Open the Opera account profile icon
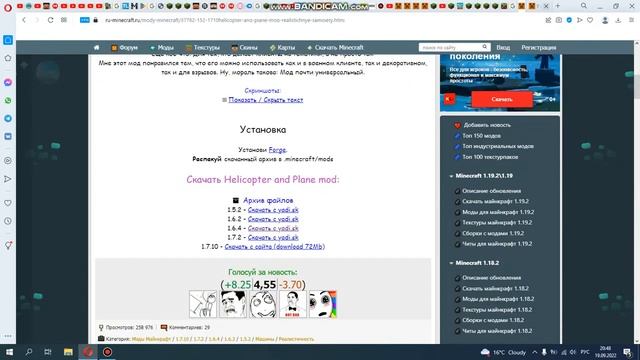Viewport: 640px width, 360px height. point(605,20)
